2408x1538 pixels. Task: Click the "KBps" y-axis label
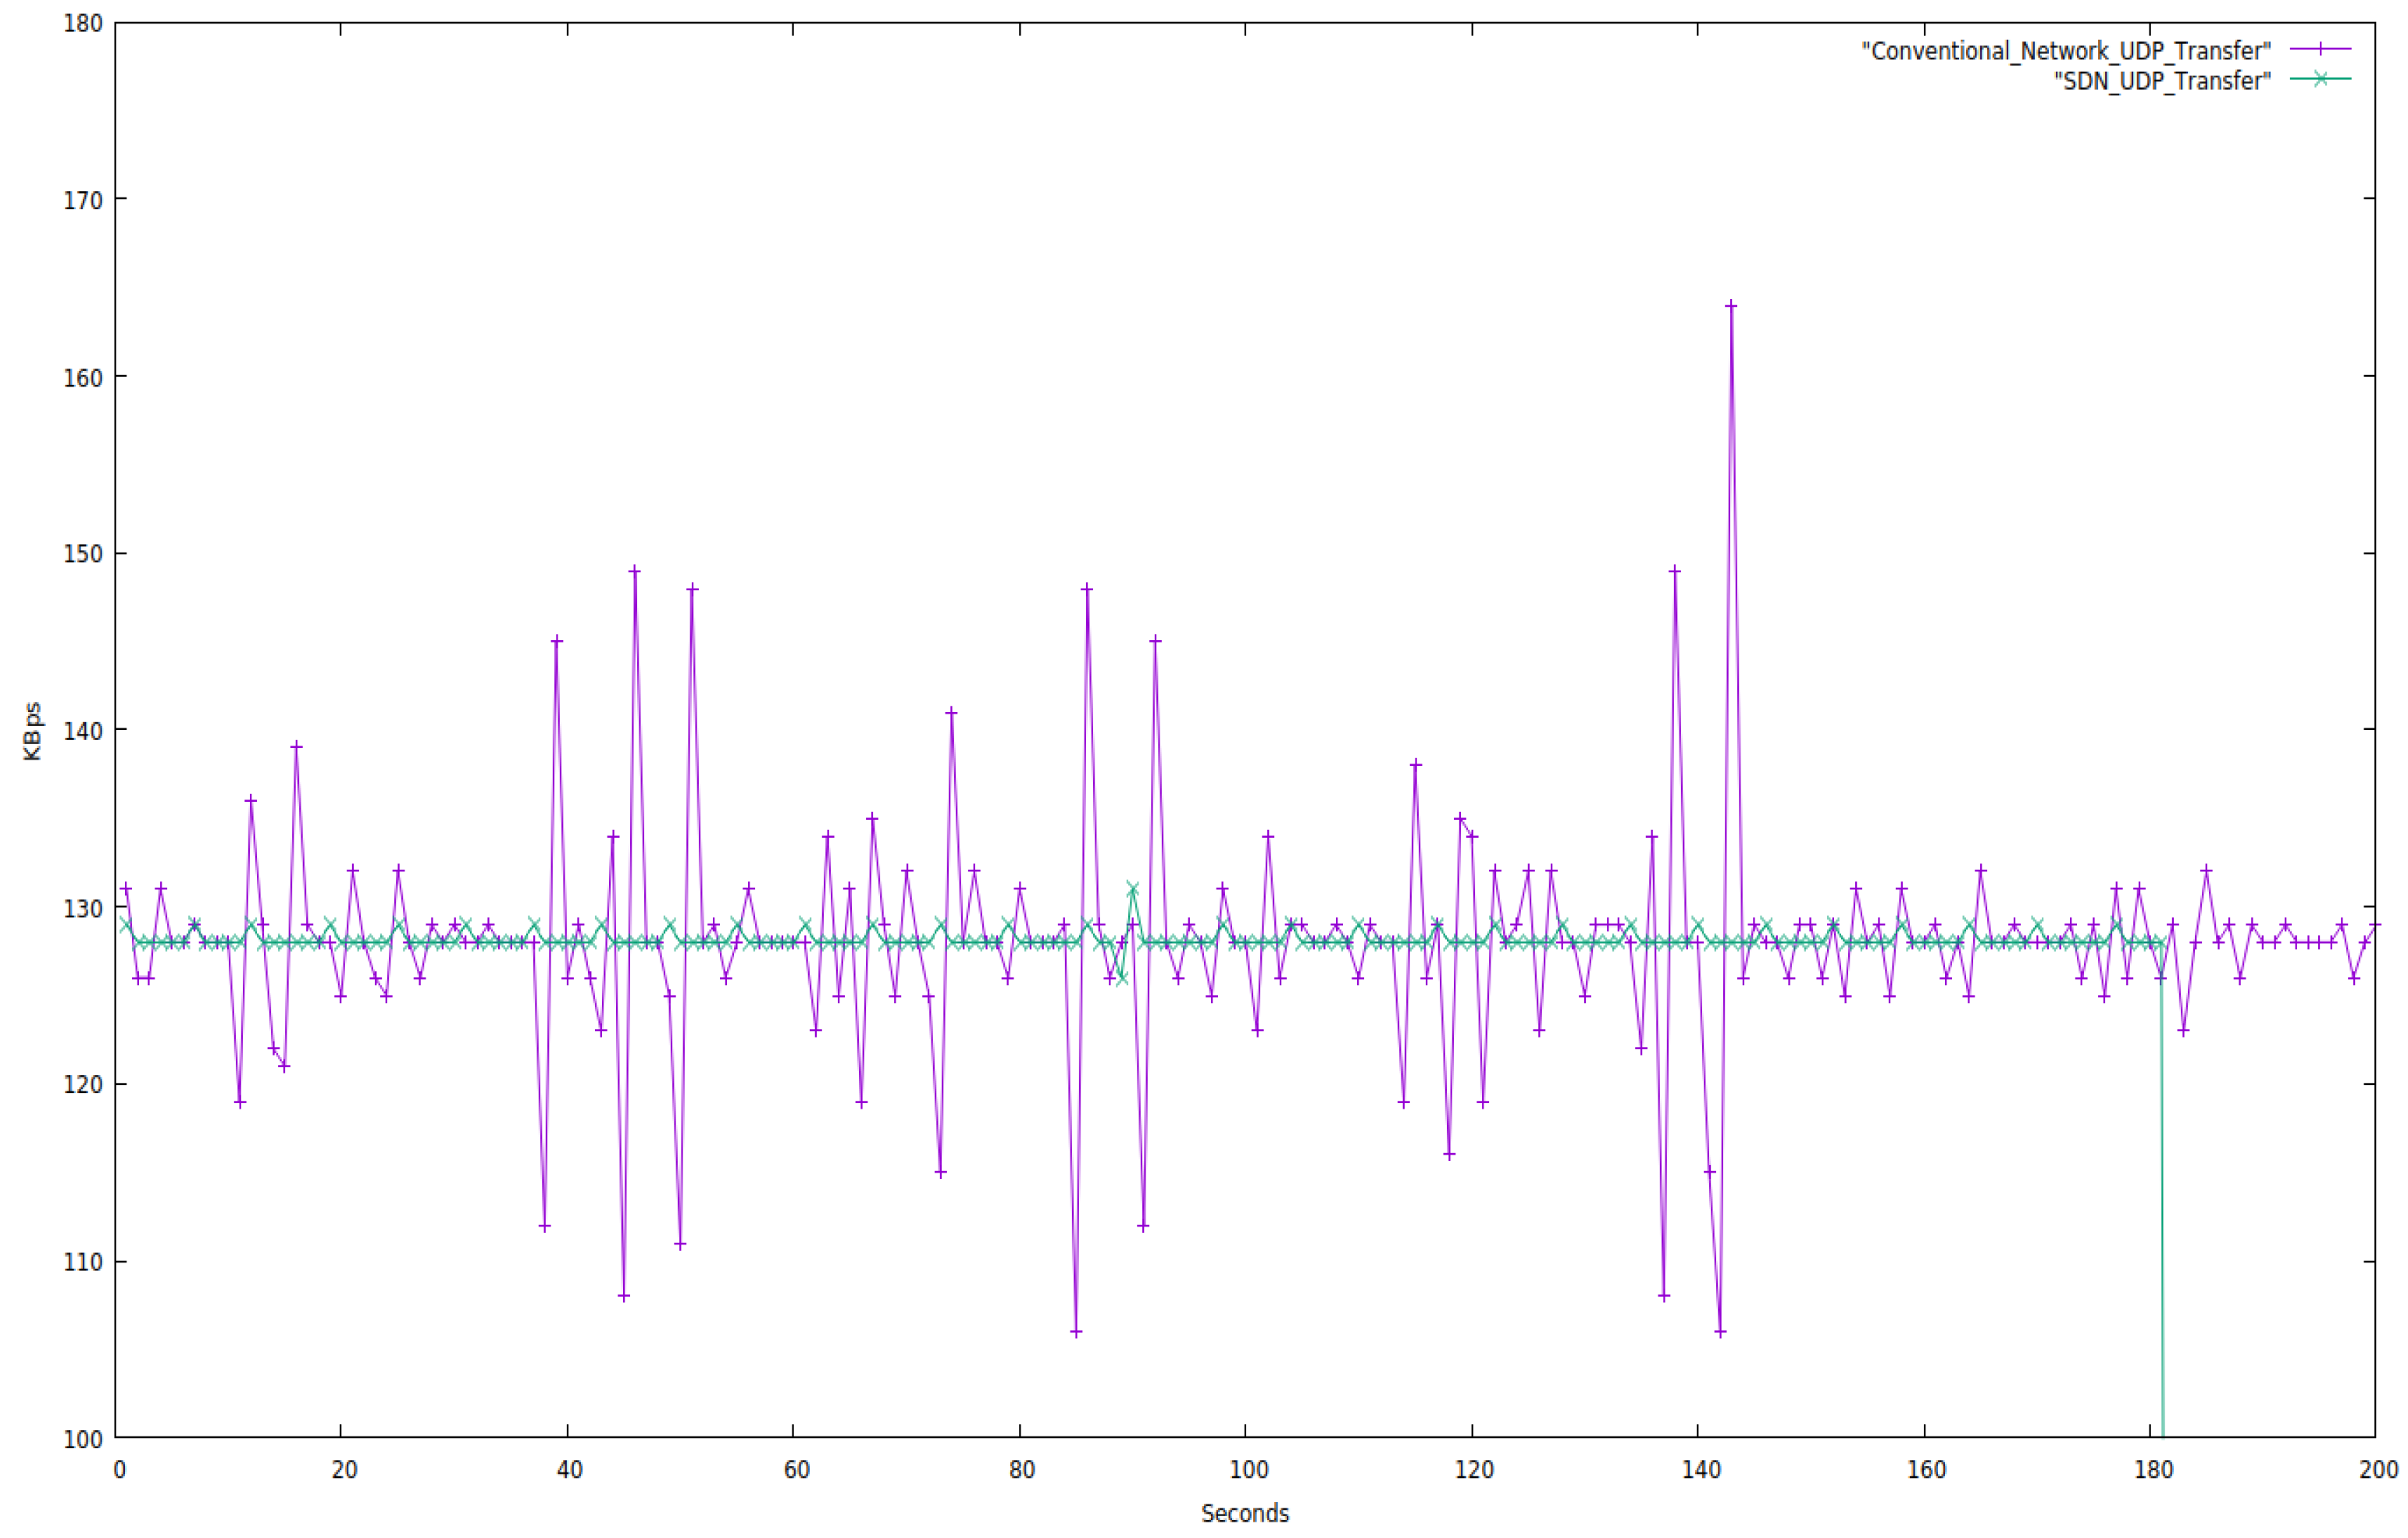coord(32,731)
